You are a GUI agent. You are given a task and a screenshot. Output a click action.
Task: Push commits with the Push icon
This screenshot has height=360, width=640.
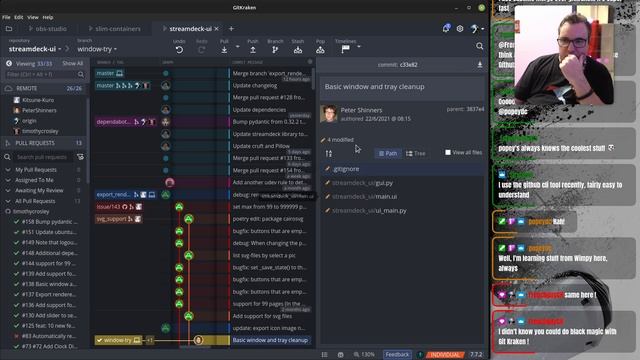pos(253,50)
